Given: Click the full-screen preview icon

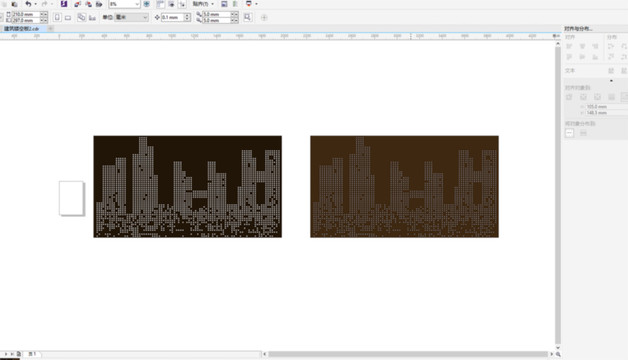Looking at the screenshot, I should 147,4.
